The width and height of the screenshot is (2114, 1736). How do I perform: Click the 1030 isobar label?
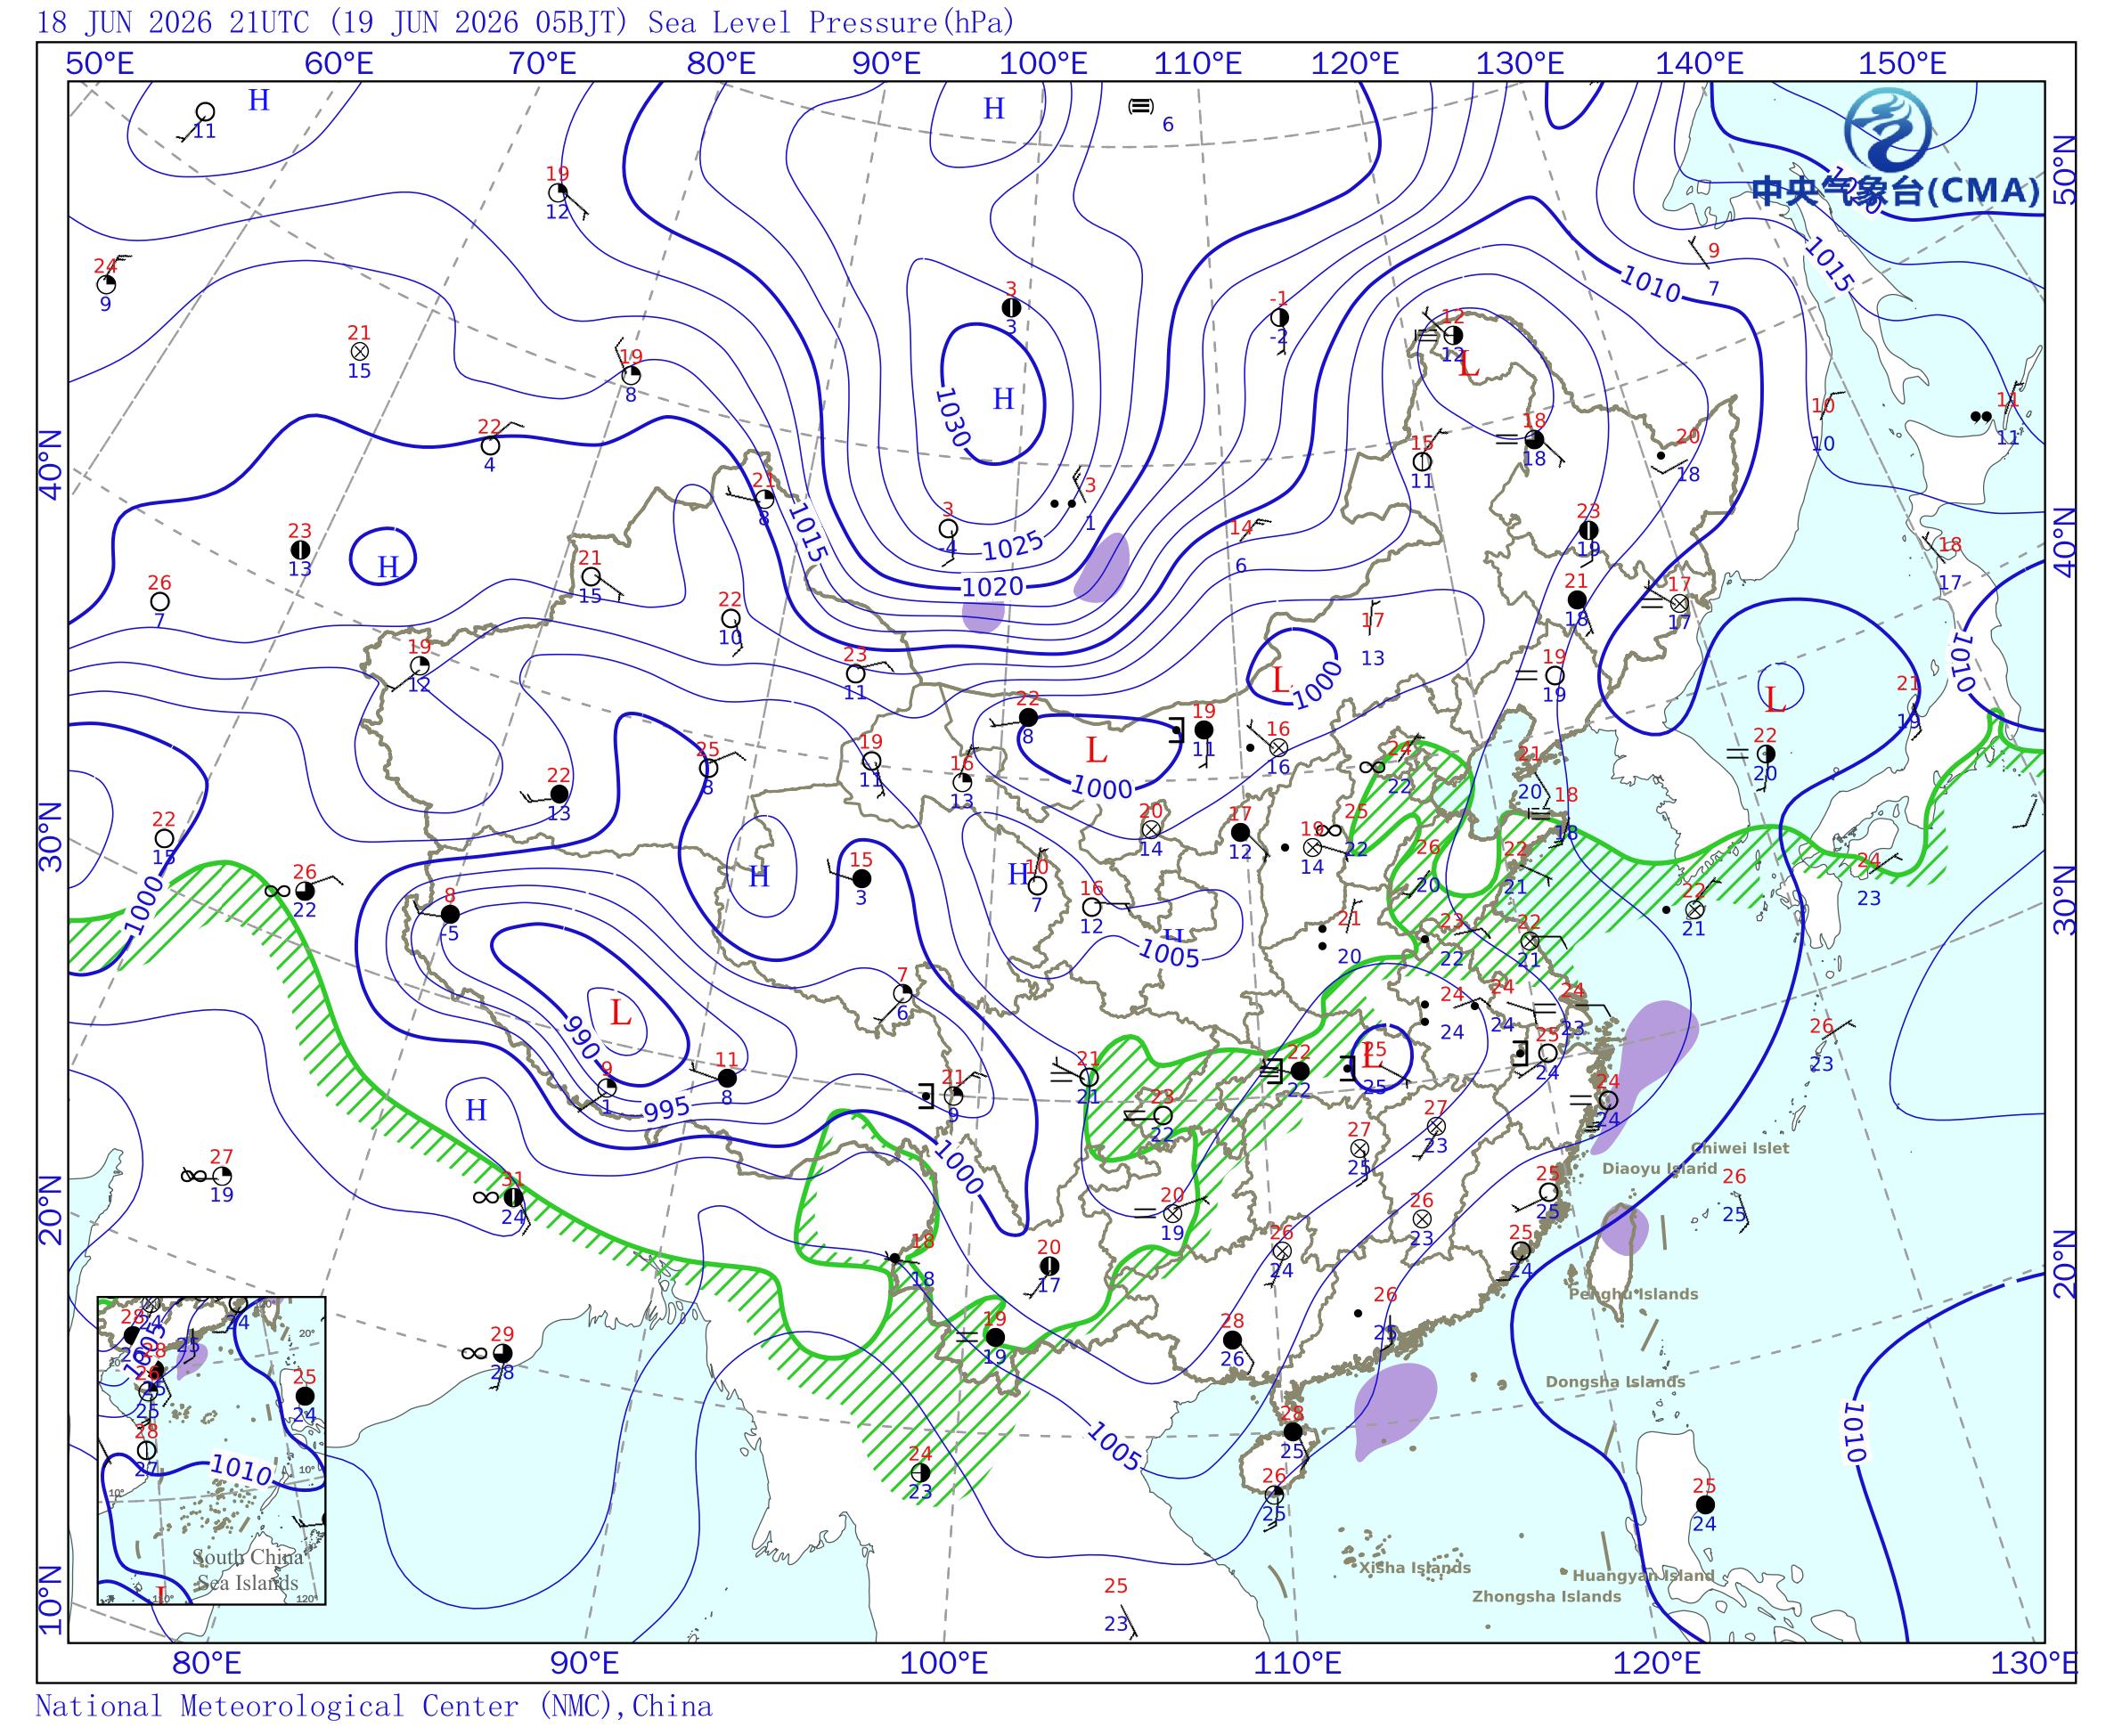(952, 417)
